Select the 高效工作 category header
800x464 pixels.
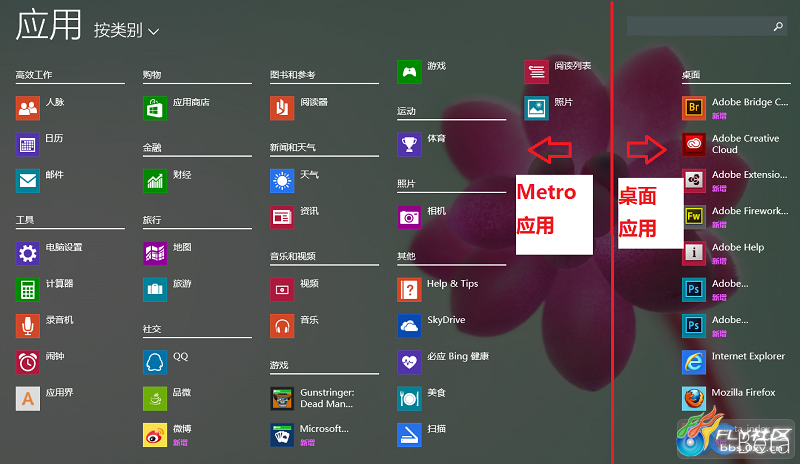click(34, 75)
